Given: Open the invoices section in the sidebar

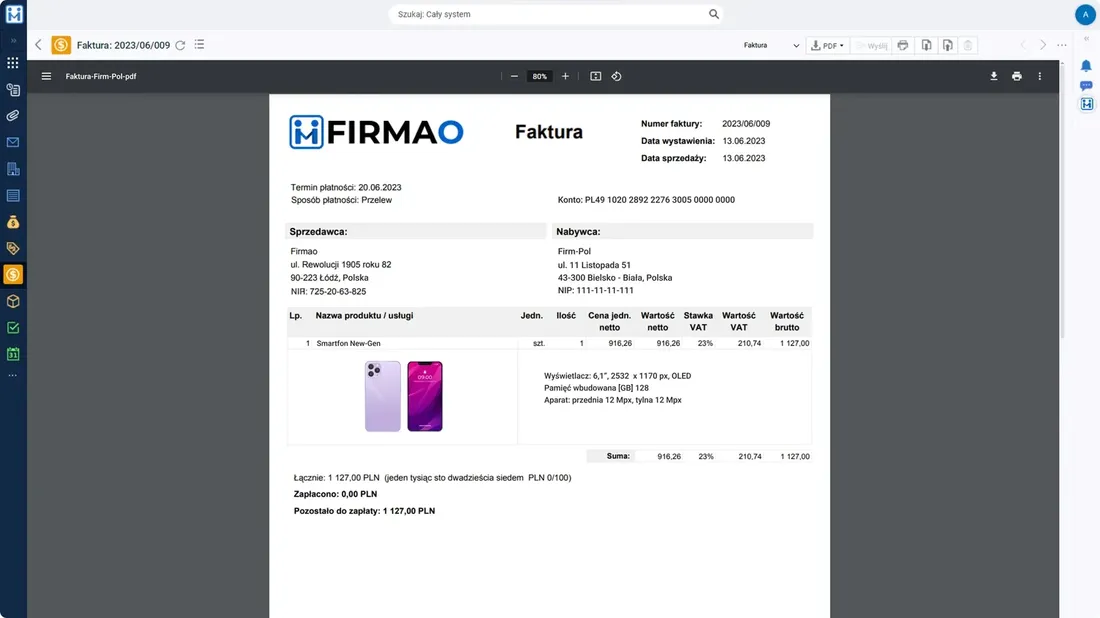Looking at the screenshot, I should click(x=12, y=273).
